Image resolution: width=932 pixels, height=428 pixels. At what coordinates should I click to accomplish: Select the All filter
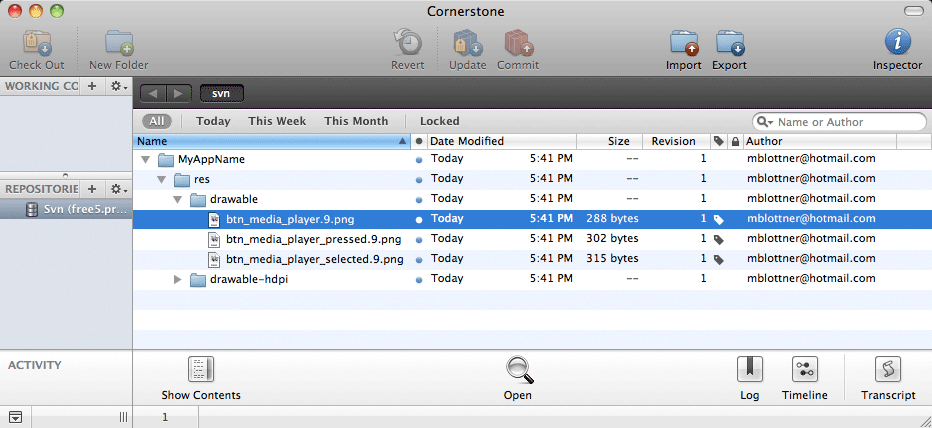156,121
